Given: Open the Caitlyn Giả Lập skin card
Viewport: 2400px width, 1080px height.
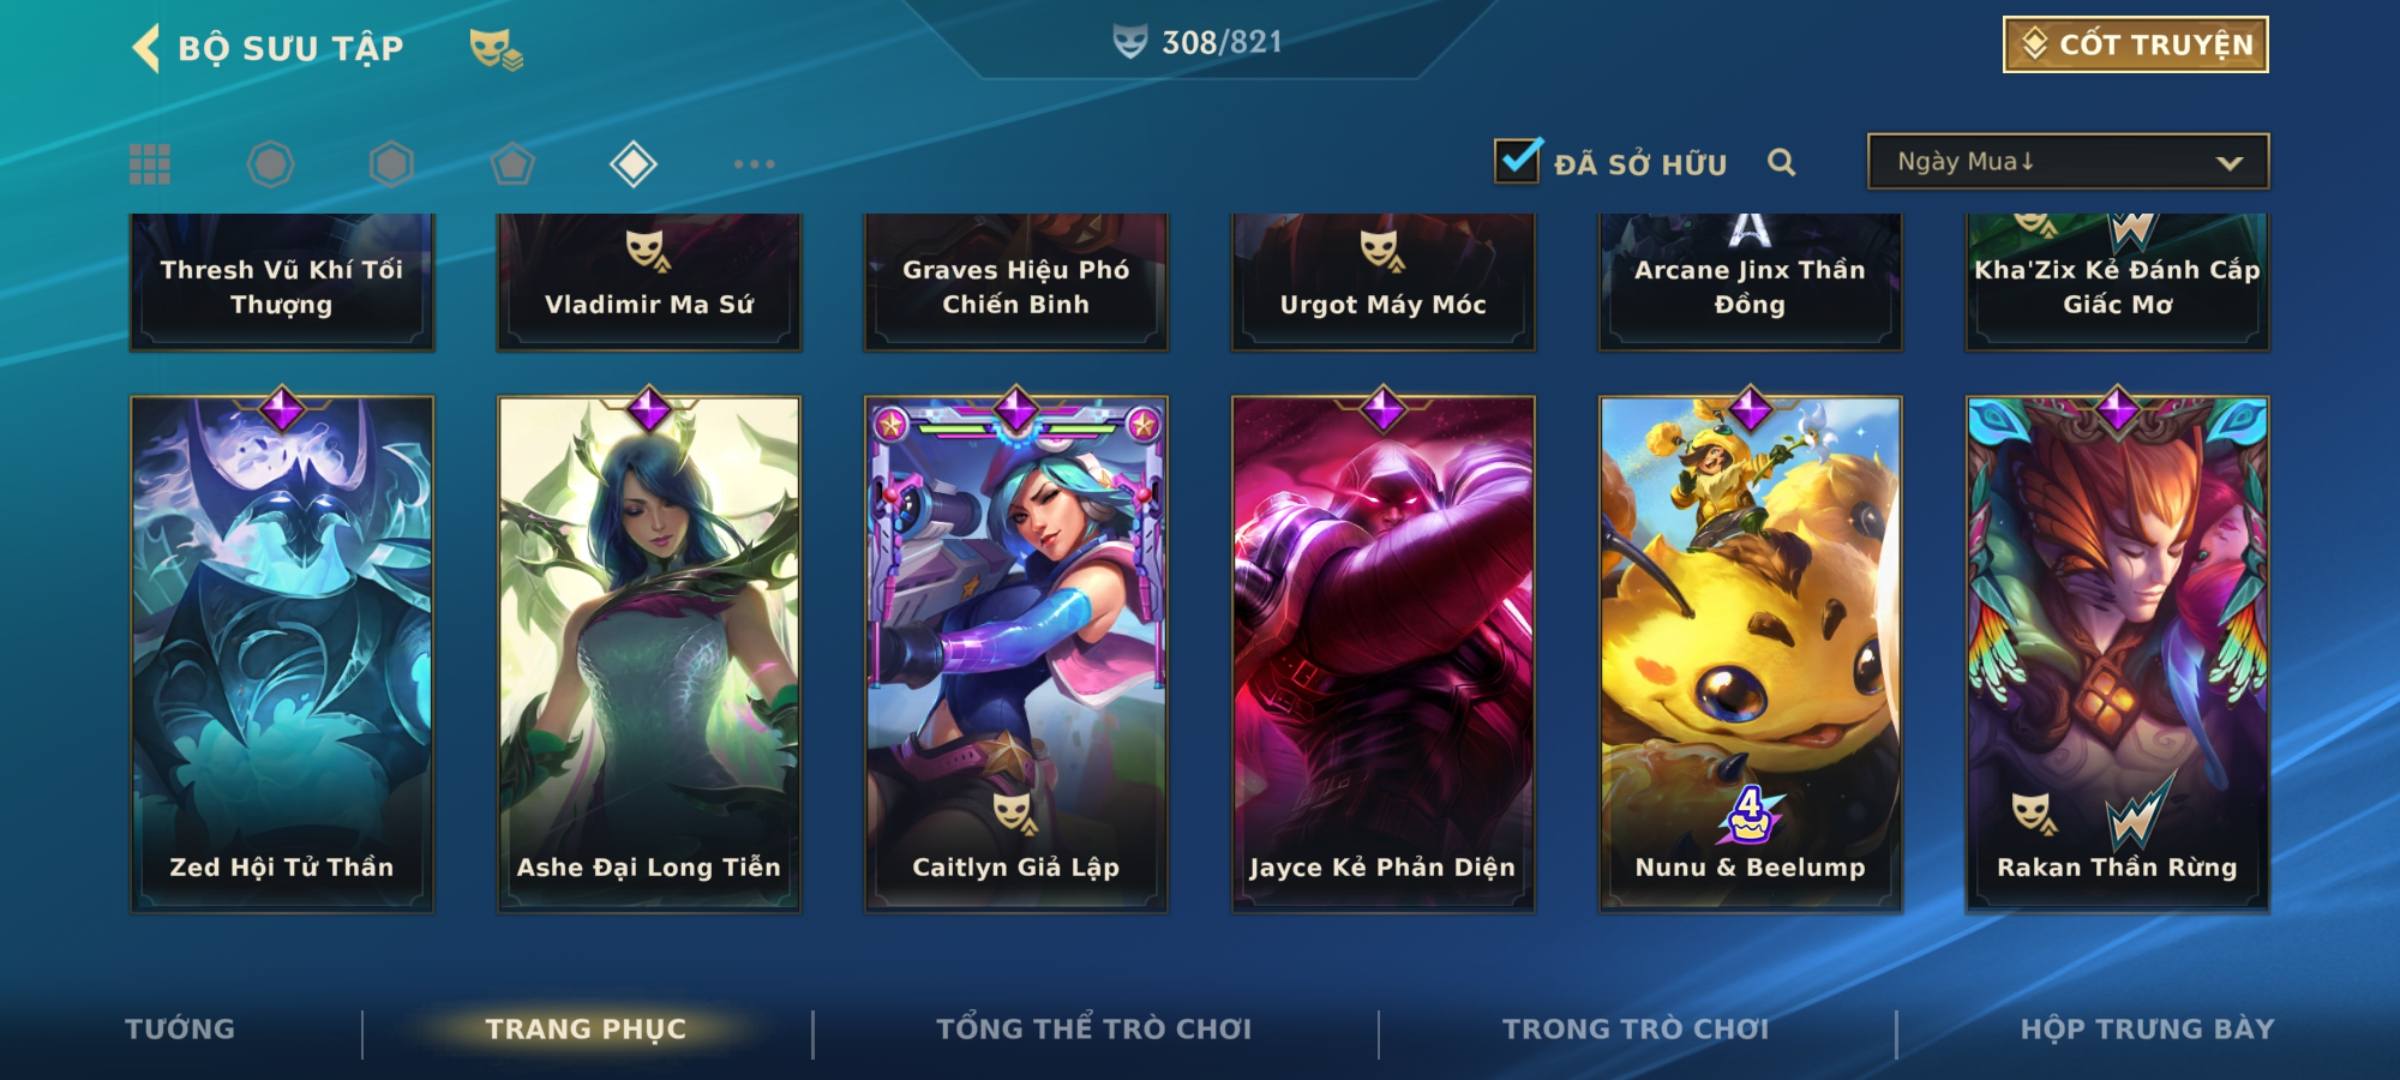Looking at the screenshot, I should 1016,652.
